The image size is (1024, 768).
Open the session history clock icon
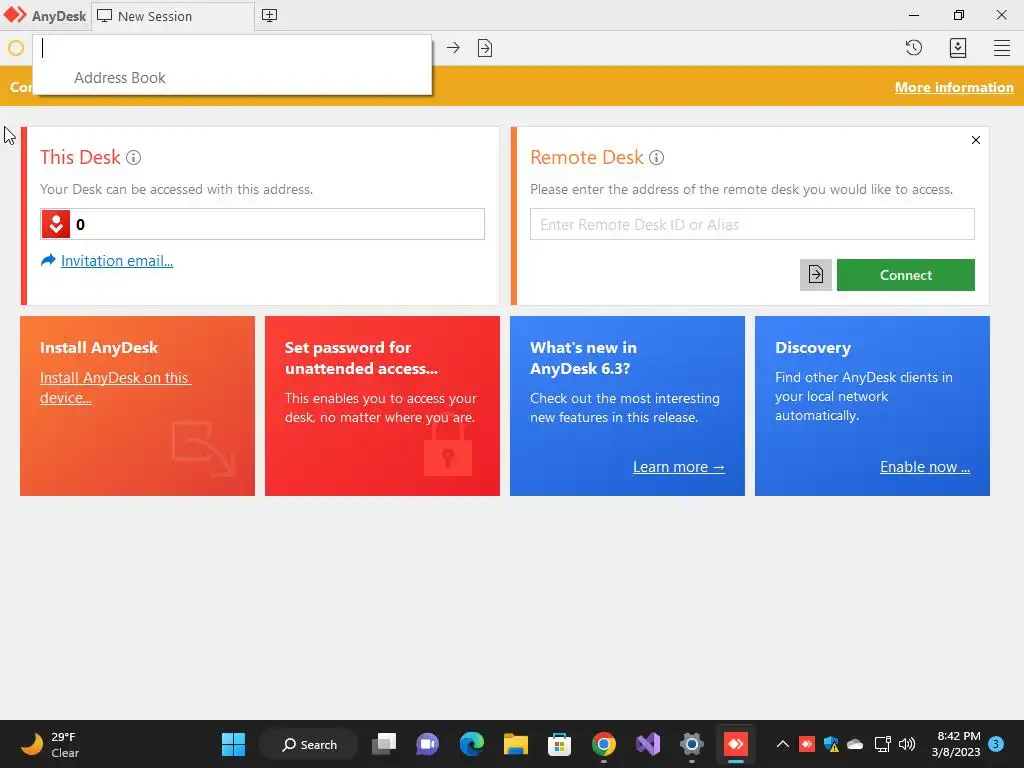[914, 48]
